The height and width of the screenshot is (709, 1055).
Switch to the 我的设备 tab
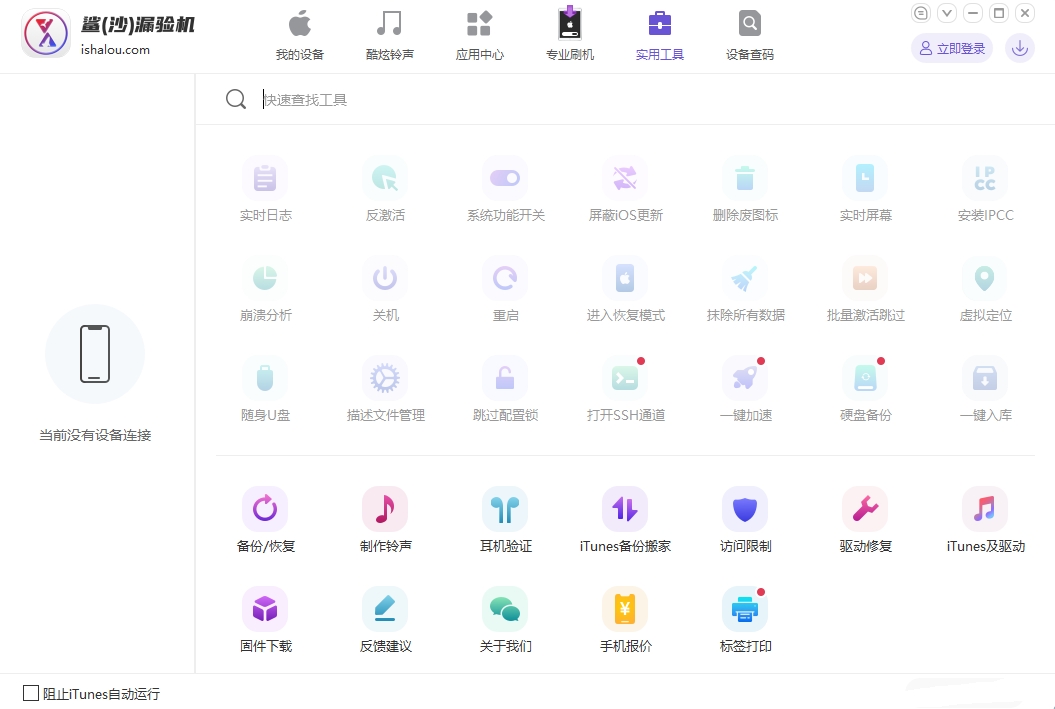click(x=299, y=34)
